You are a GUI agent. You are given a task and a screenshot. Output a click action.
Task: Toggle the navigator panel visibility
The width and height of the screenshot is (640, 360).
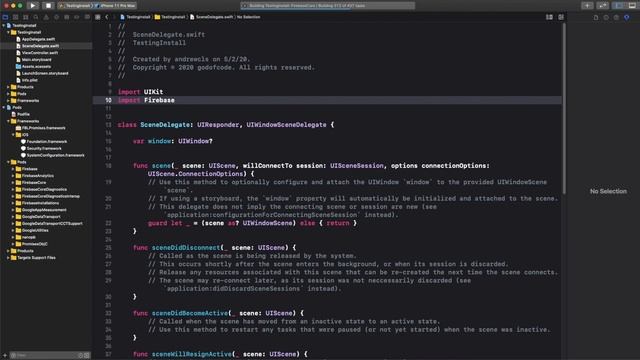[x=619, y=6]
